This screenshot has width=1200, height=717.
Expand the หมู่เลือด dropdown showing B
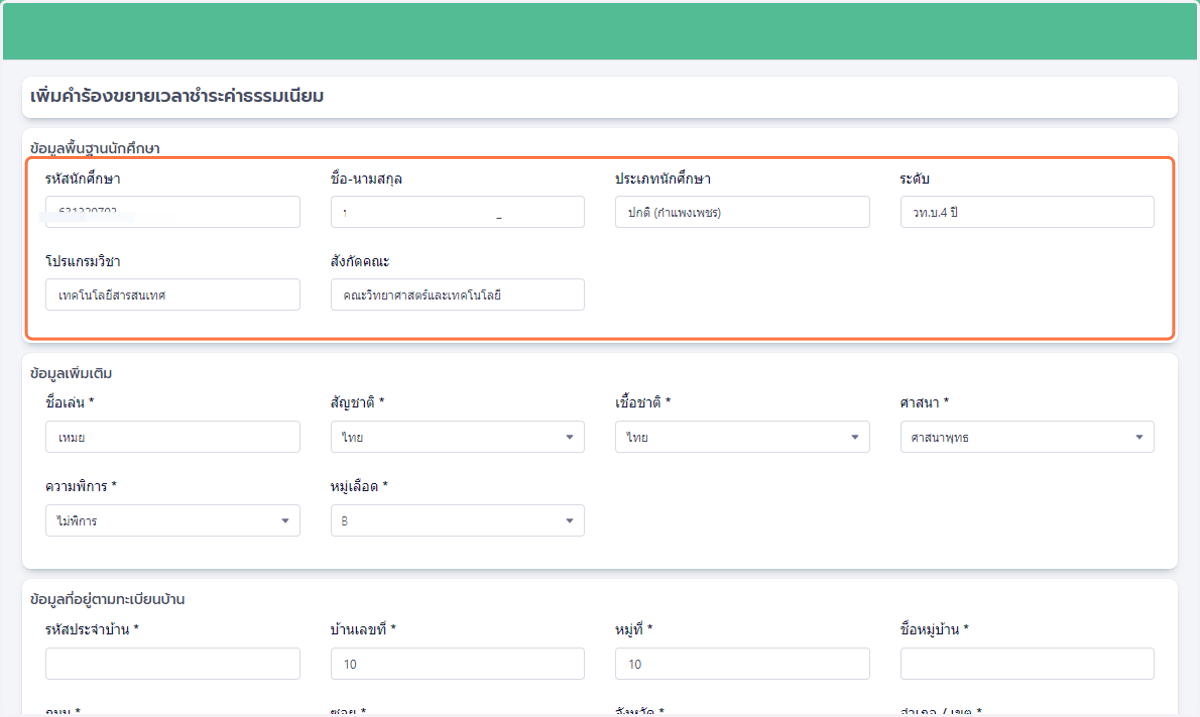click(x=457, y=520)
